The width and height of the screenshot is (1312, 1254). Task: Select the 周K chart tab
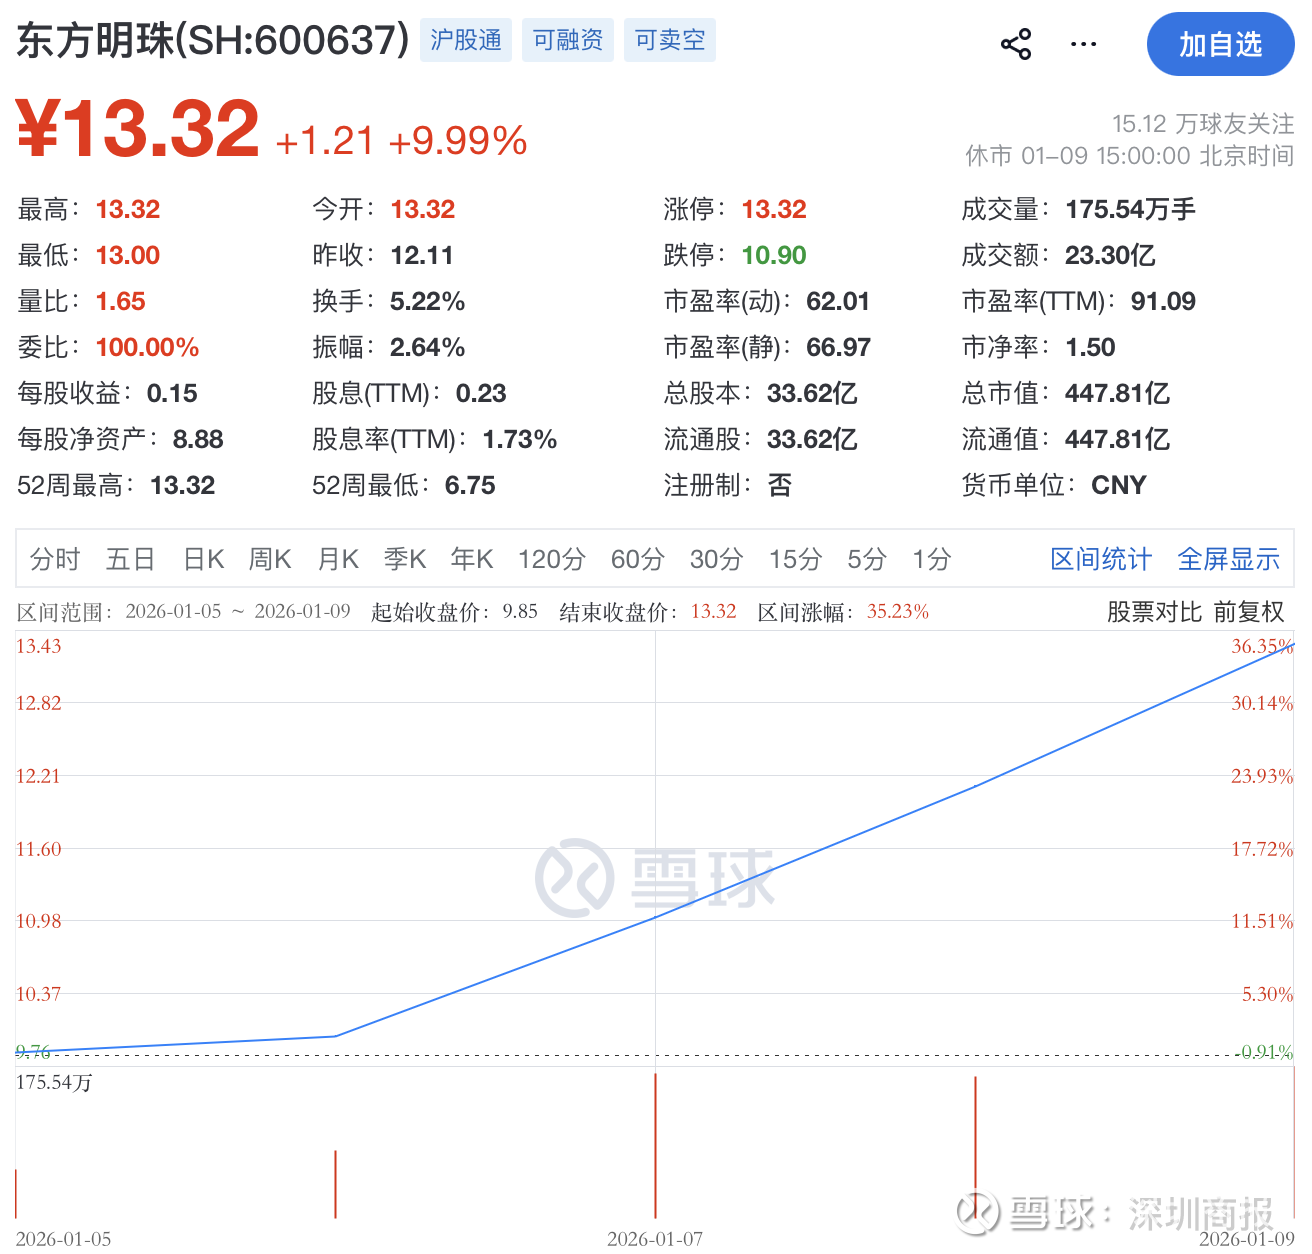pyautogui.click(x=270, y=559)
